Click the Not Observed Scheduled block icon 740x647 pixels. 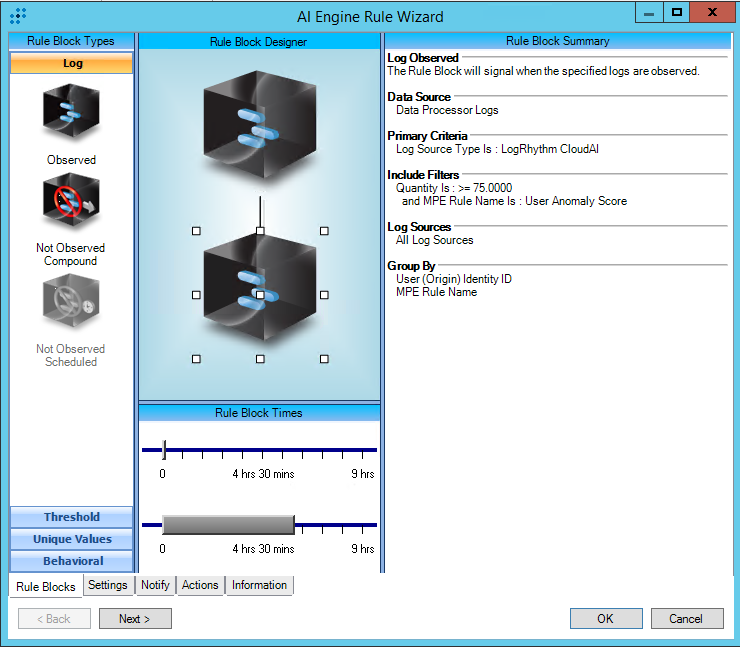(71, 304)
